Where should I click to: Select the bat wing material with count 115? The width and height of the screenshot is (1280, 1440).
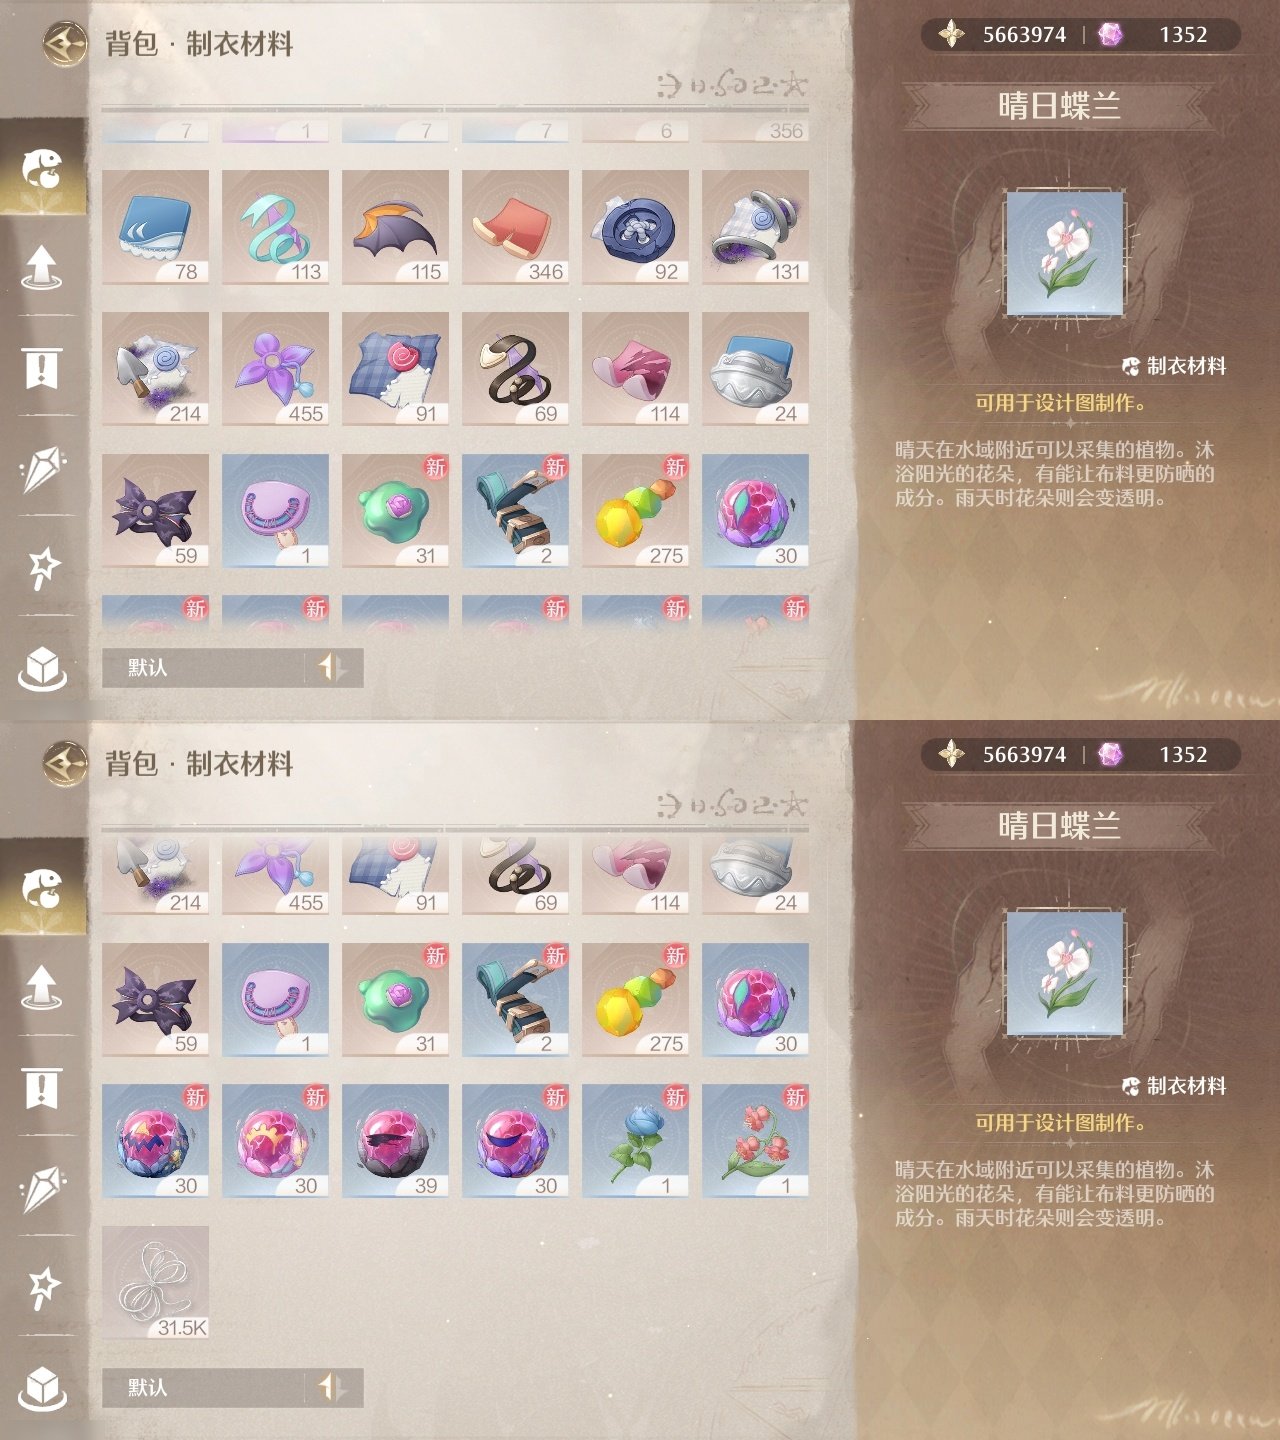click(395, 227)
